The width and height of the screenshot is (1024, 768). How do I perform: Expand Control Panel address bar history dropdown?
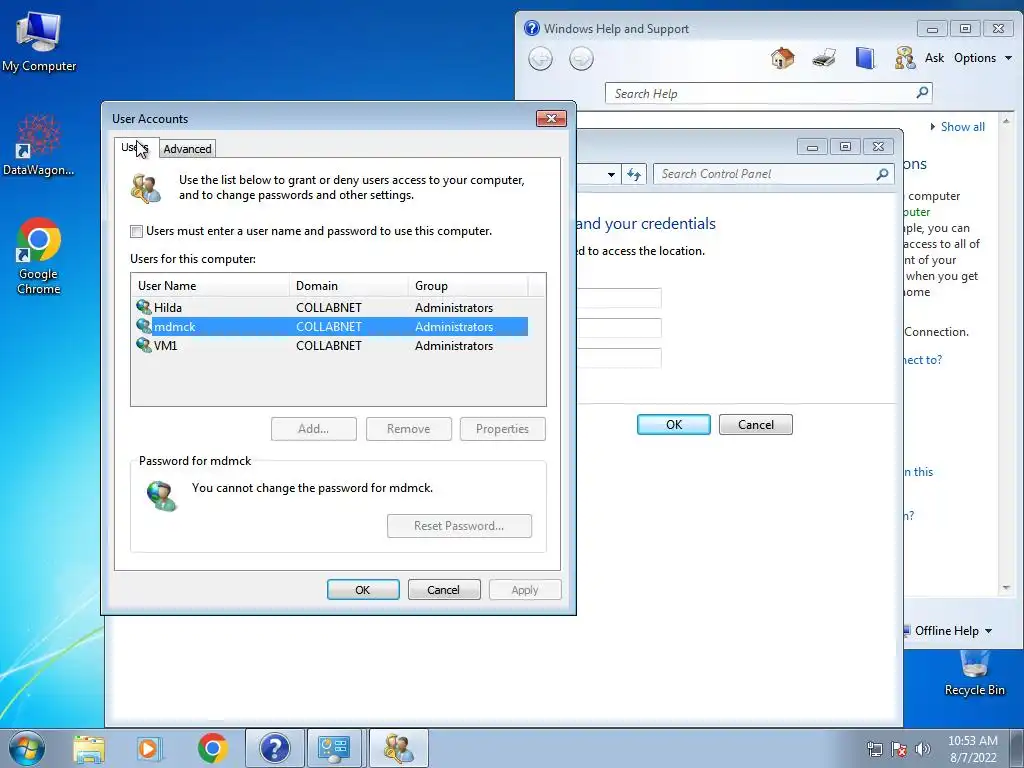(x=611, y=174)
